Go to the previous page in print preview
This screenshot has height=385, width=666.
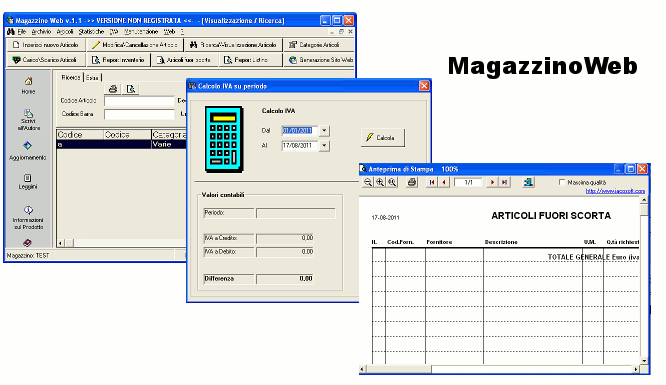tap(444, 182)
